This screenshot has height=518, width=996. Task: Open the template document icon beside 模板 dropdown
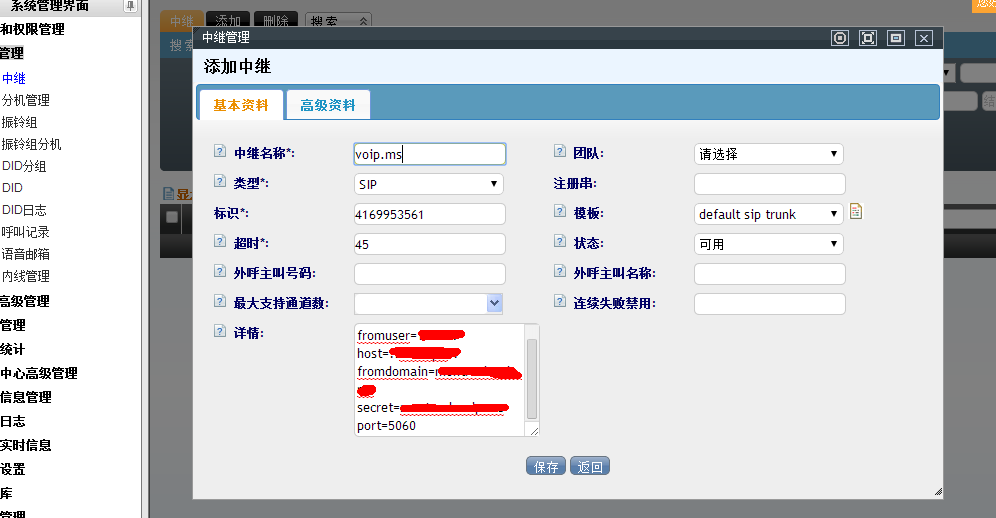coord(856,212)
